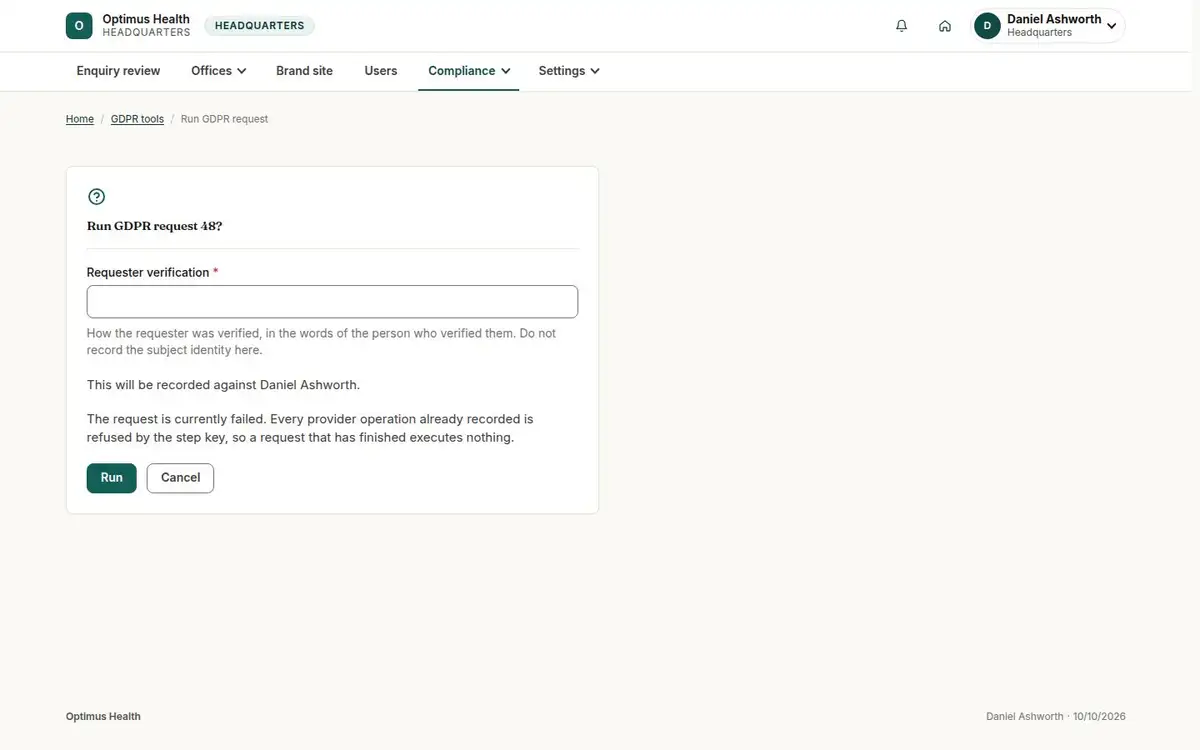Click the Run button
1200x750 pixels.
[x=112, y=478]
